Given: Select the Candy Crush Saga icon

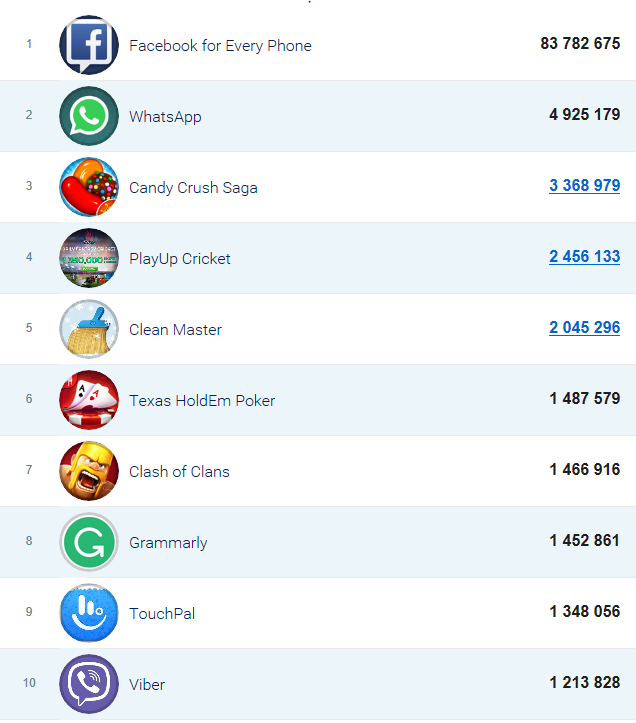Looking at the screenshot, I should pos(89,187).
